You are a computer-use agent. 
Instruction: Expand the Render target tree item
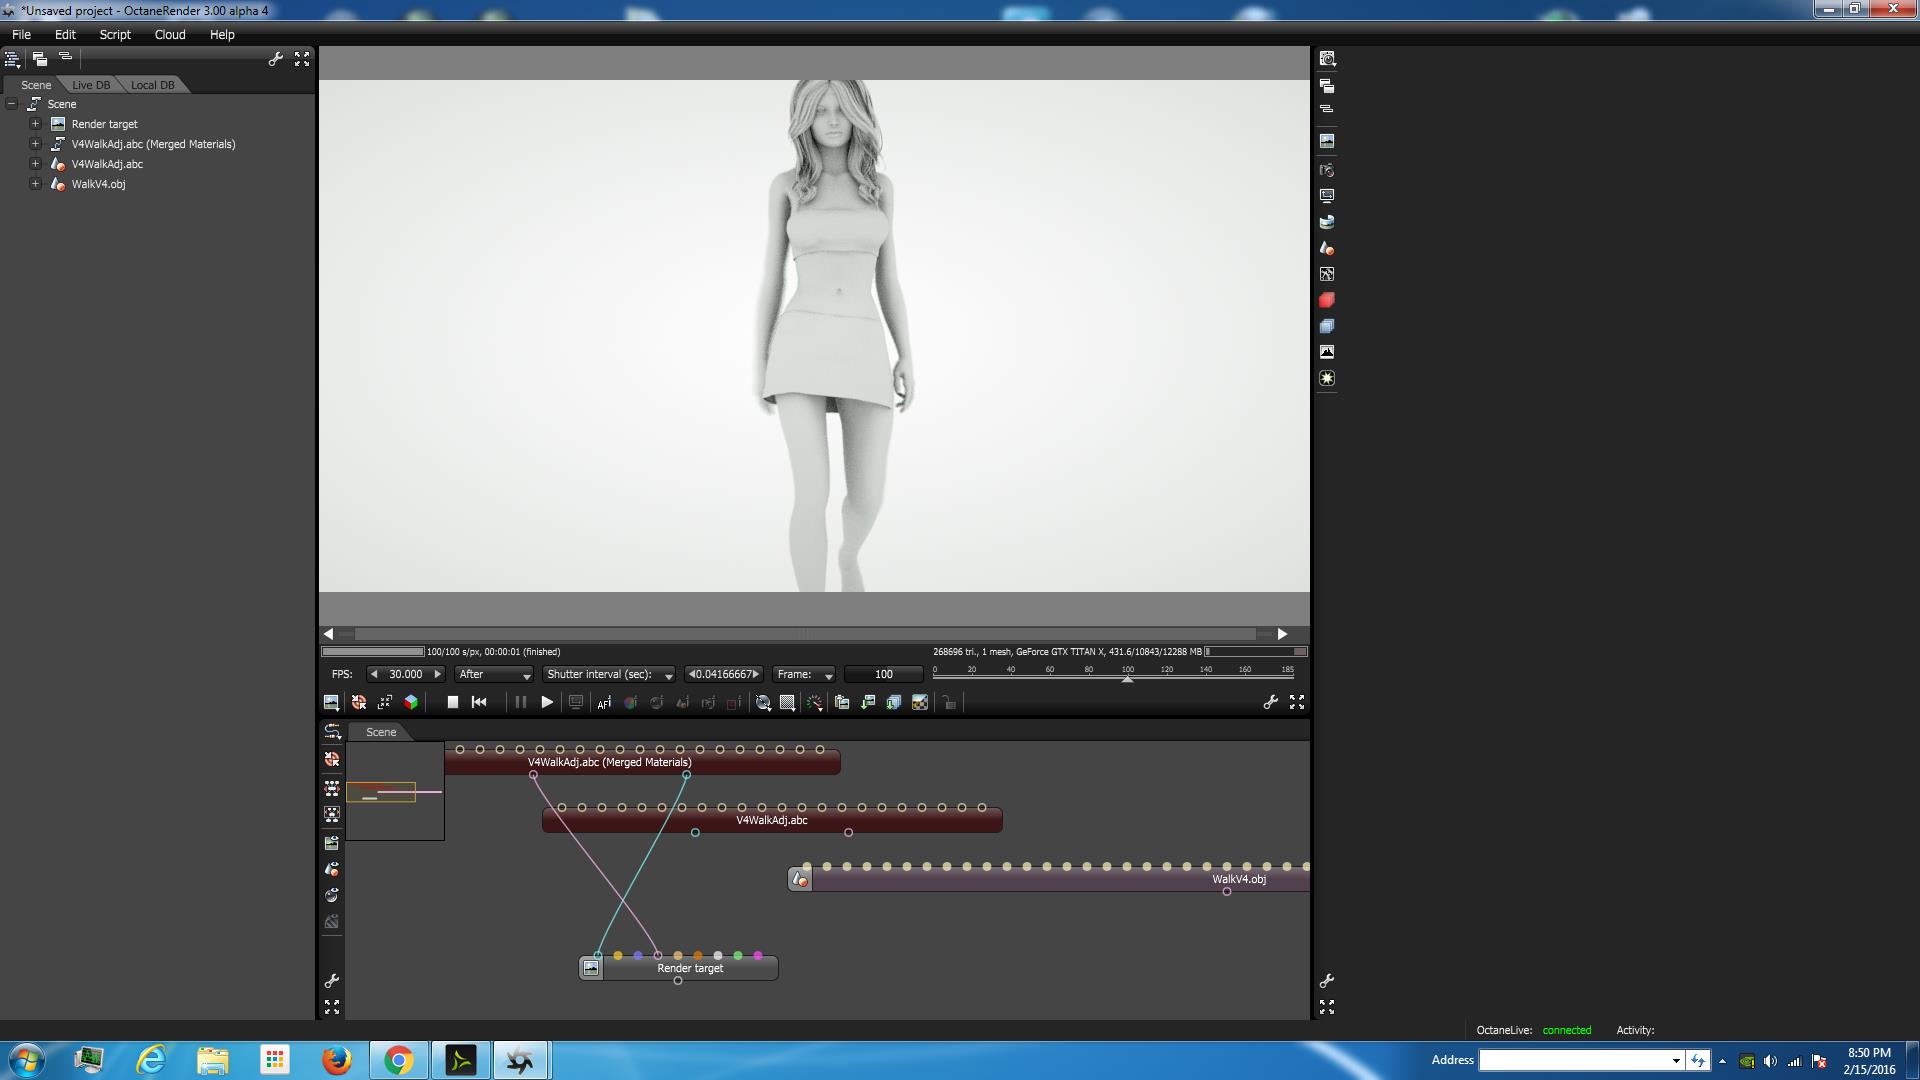[x=35, y=124]
